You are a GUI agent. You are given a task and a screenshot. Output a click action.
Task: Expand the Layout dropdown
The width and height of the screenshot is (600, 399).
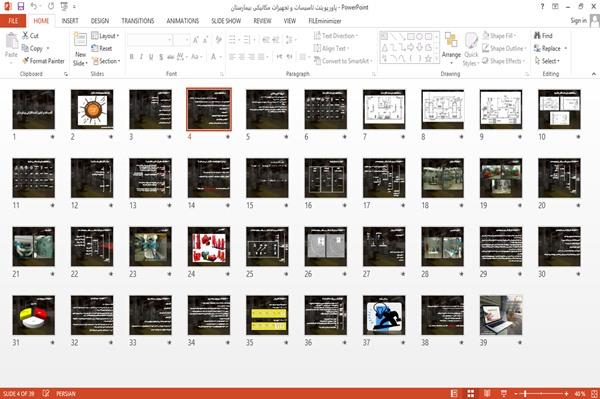tap(105, 36)
